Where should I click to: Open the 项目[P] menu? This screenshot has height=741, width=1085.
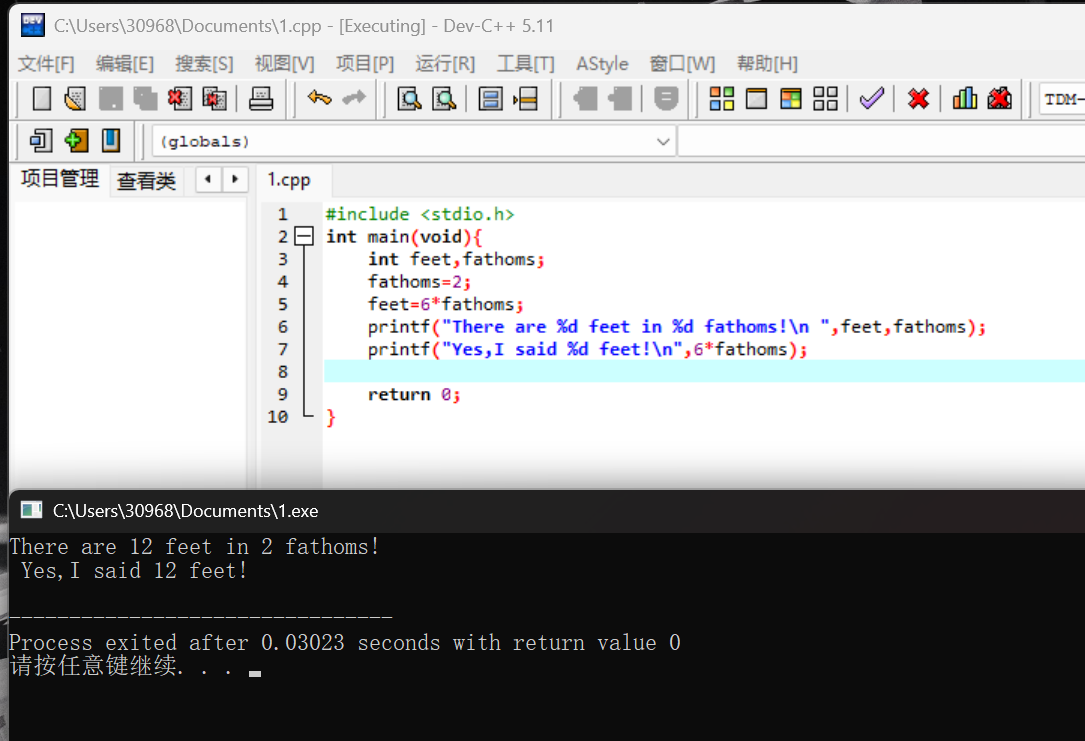tap(365, 64)
